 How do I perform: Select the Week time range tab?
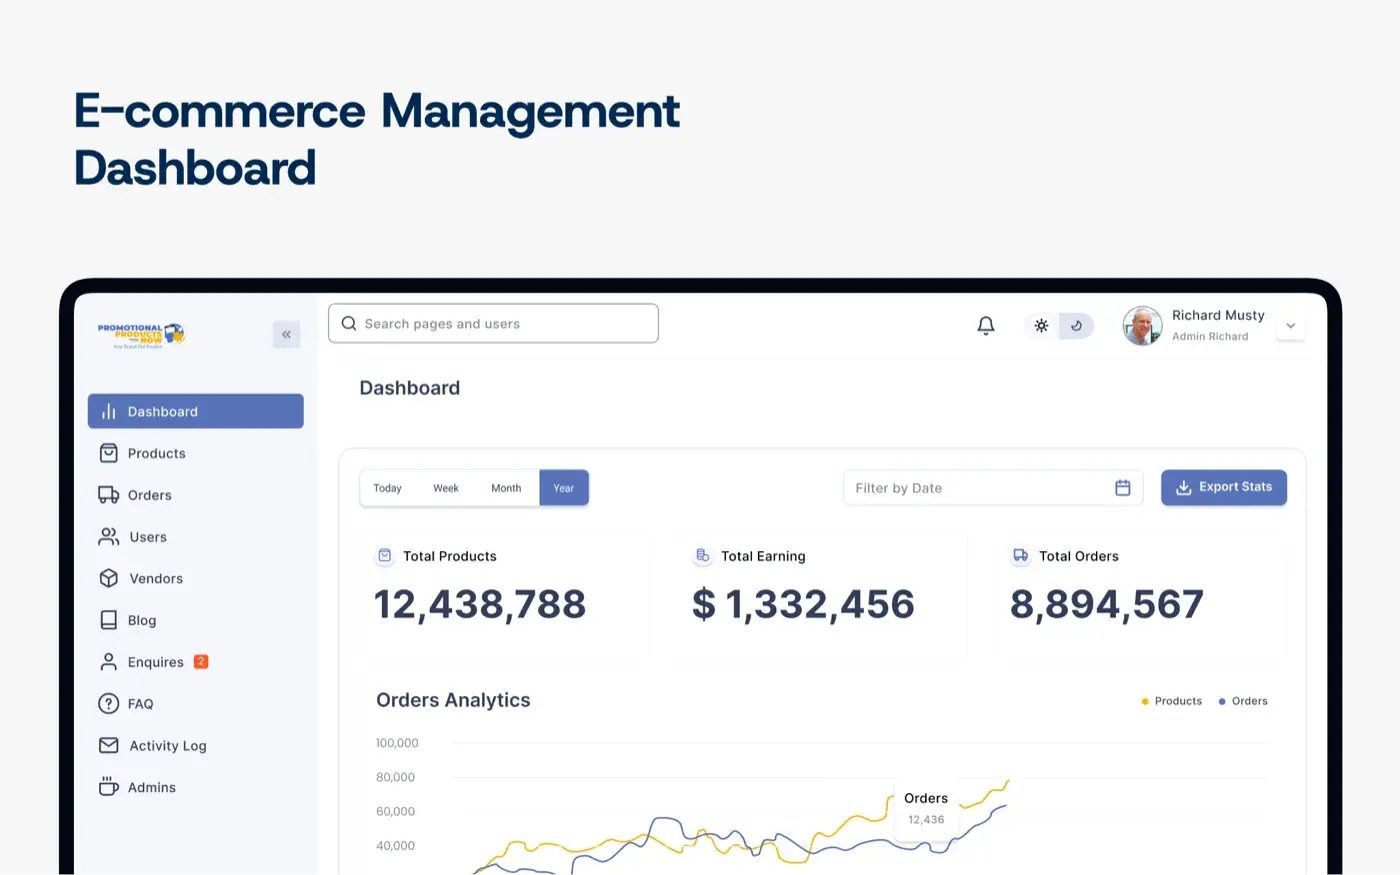coord(446,488)
